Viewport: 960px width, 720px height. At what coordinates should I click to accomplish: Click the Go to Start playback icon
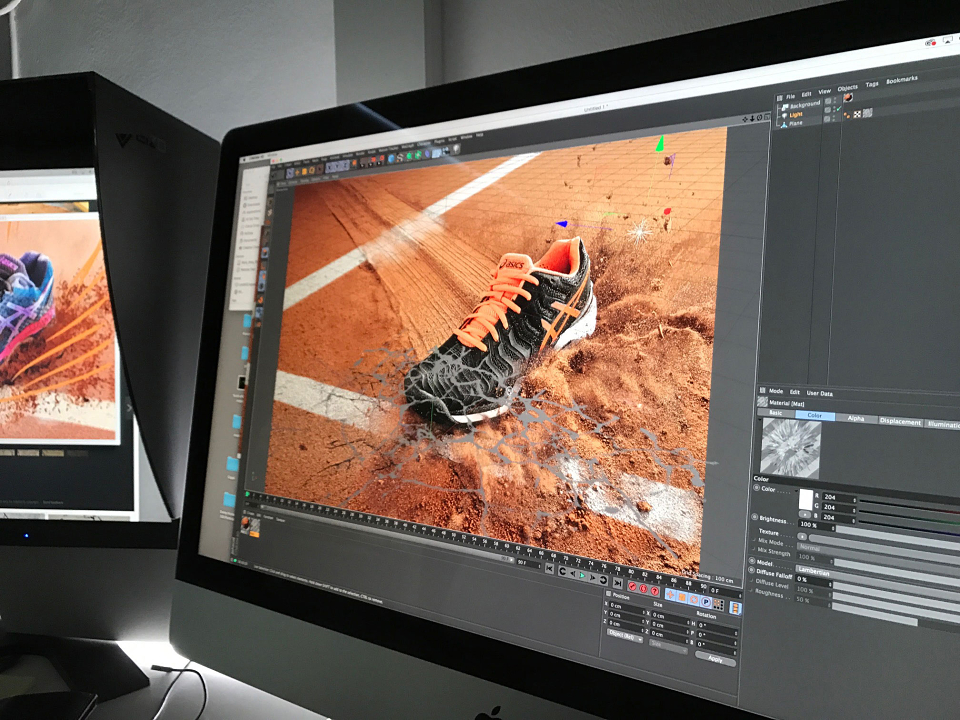click(549, 568)
